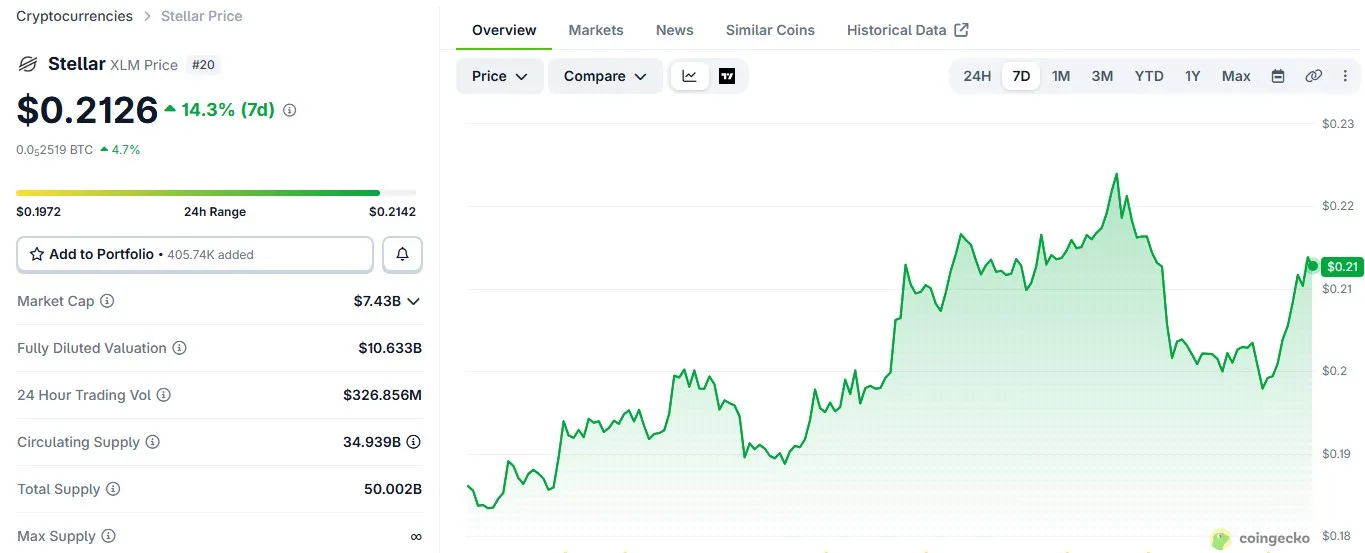
Task: Click the bell price alert icon
Action: (403, 254)
